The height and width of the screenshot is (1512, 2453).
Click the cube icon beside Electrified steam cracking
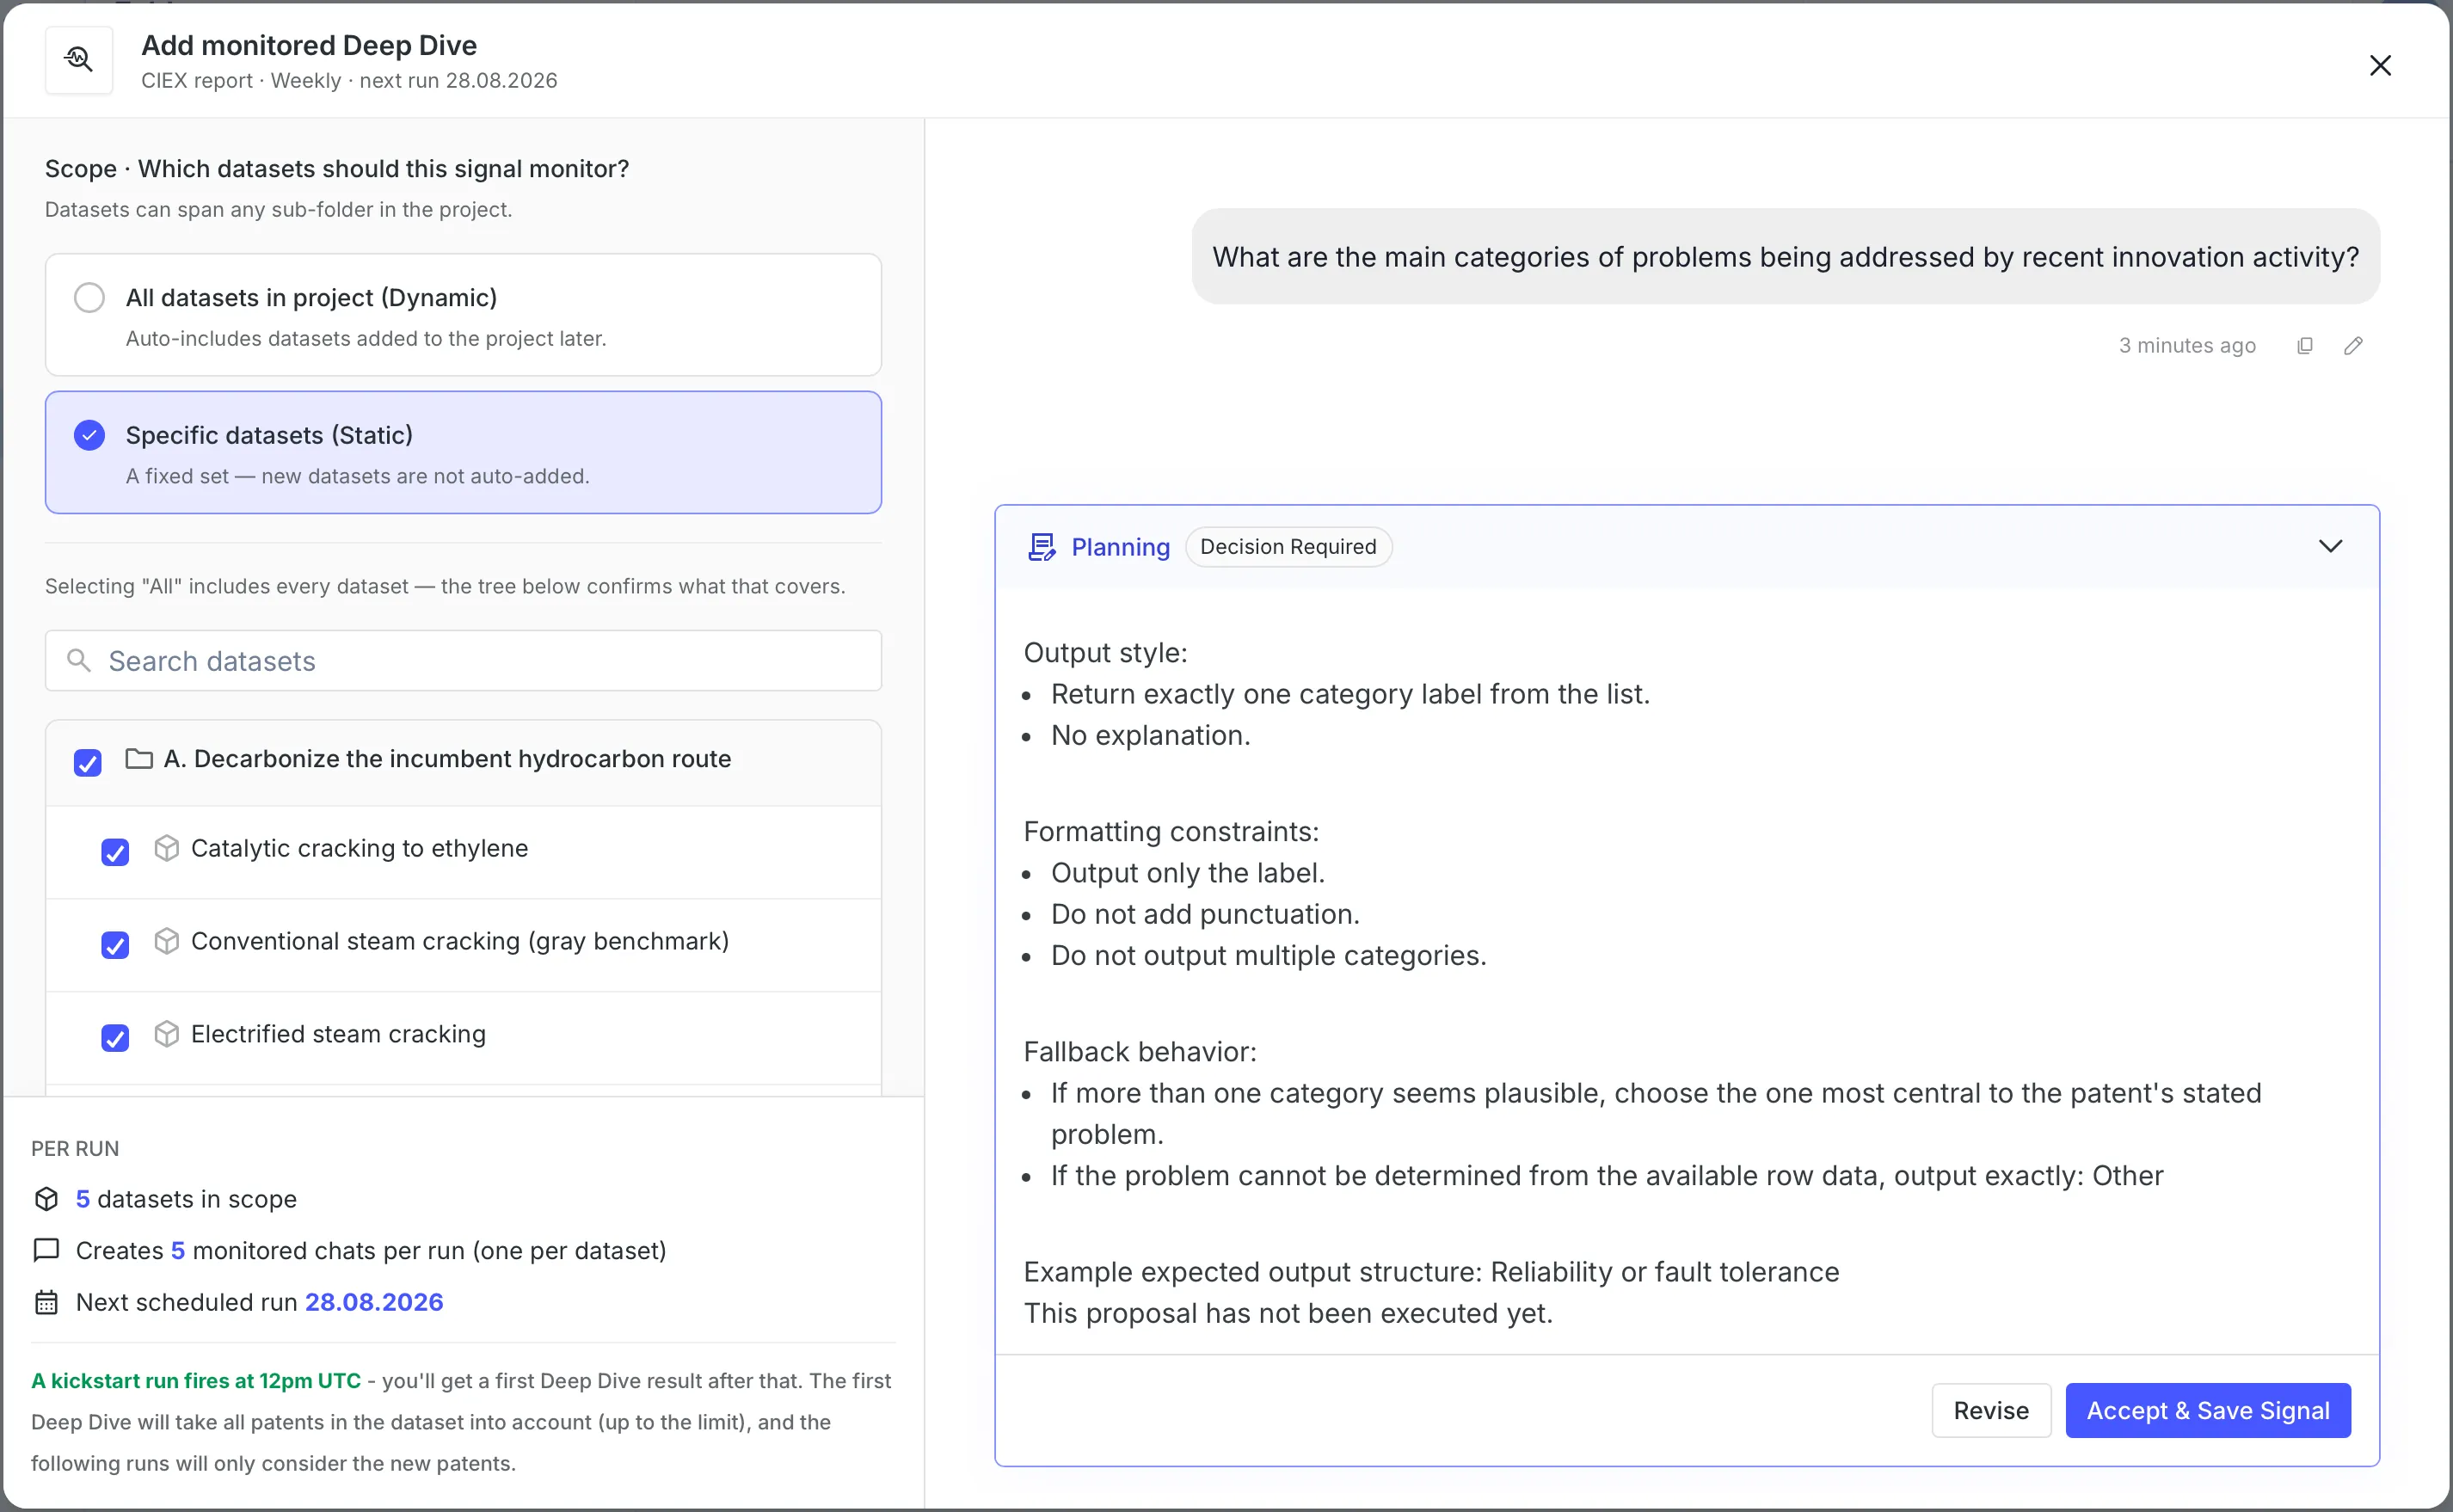click(167, 1034)
